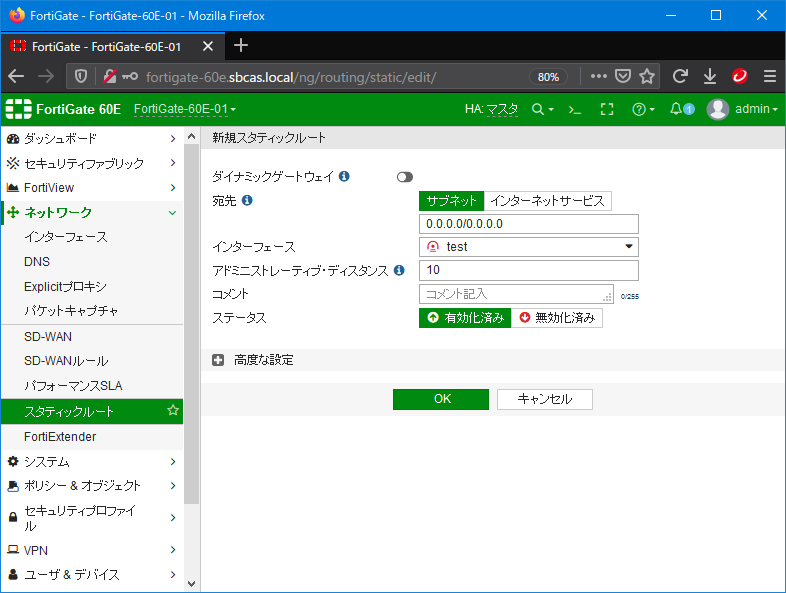This screenshot has width=786, height=593.
Task: Expand ユーザ & デバイス menu
Action: pyautogui.click(x=92, y=574)
